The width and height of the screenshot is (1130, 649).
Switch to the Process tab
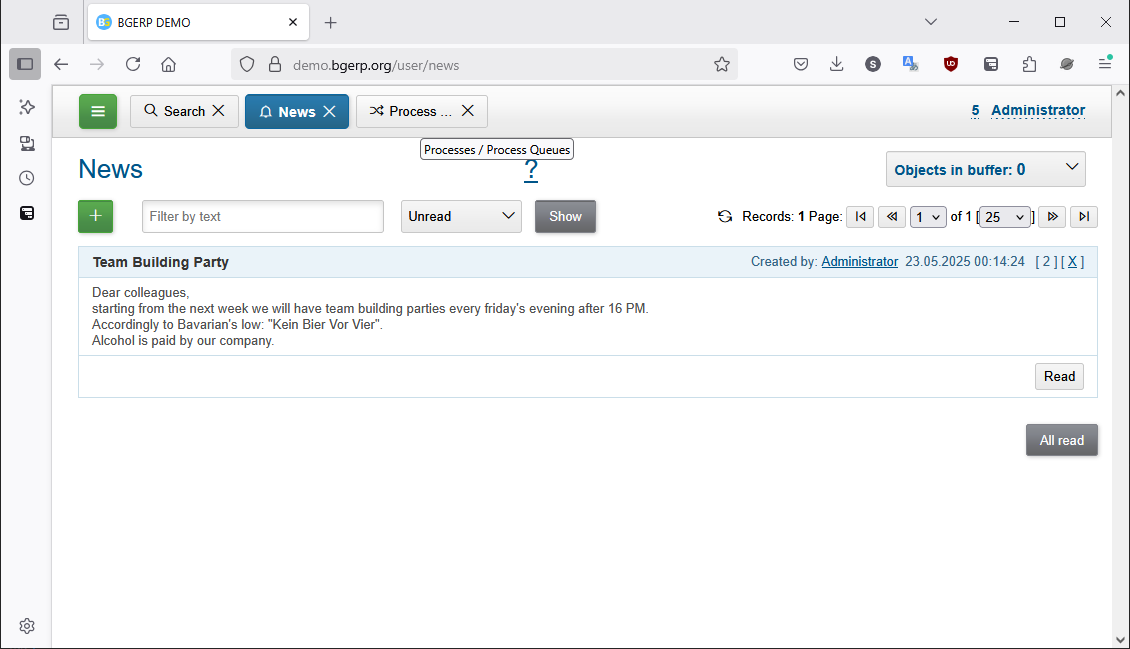(412, 111)
